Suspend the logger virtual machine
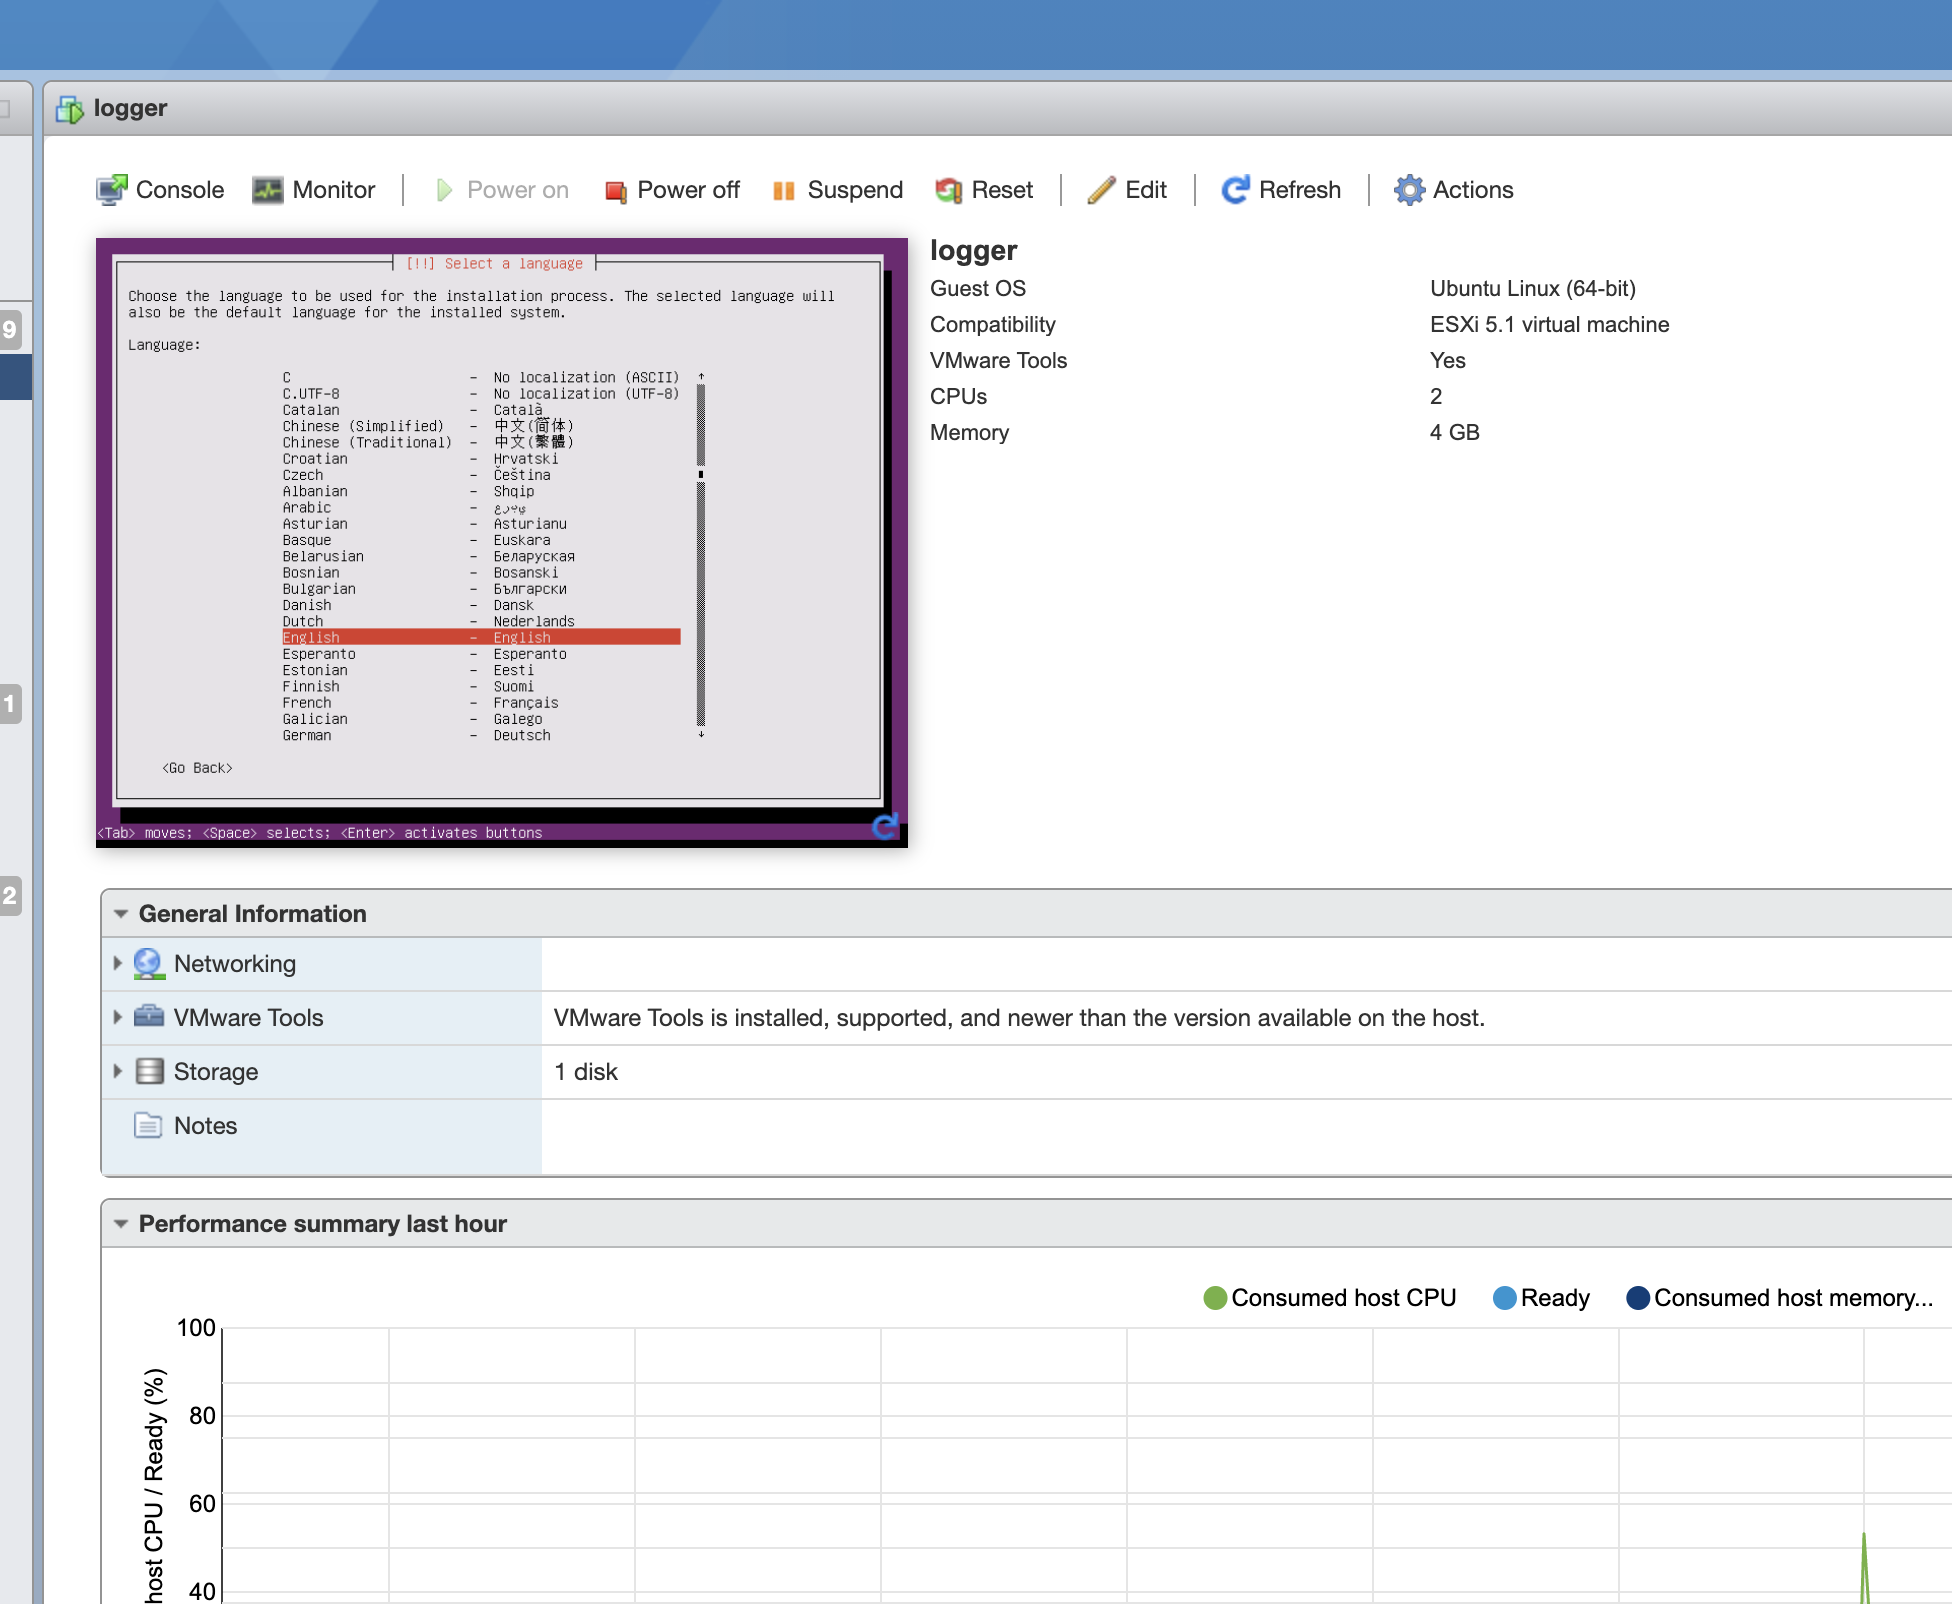 click(837, 190)
